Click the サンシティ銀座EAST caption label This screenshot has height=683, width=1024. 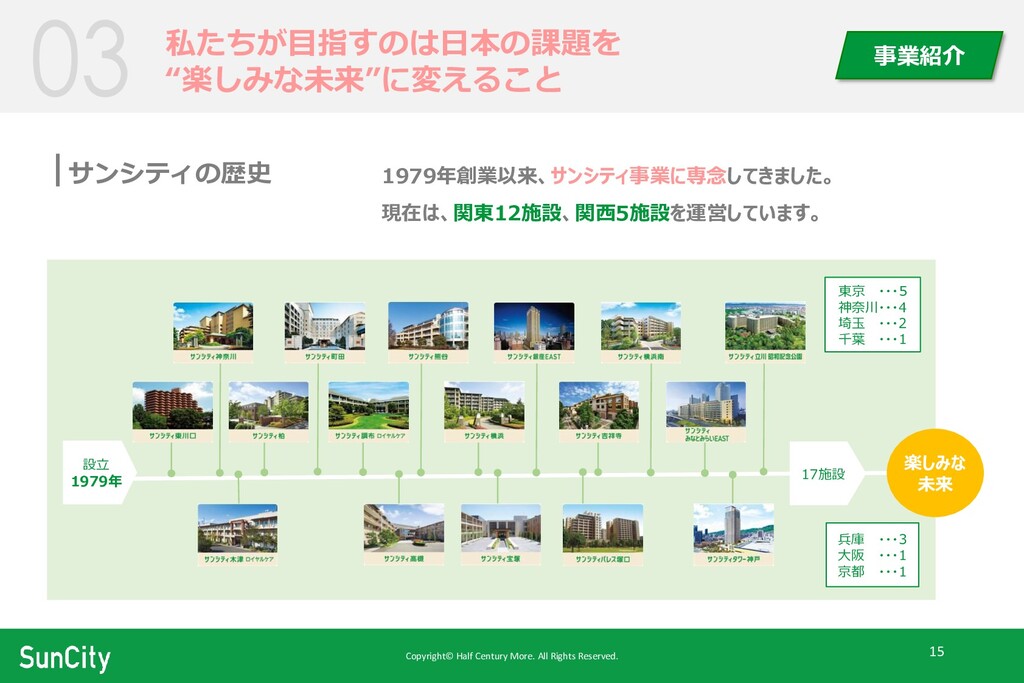coord(534,357)
